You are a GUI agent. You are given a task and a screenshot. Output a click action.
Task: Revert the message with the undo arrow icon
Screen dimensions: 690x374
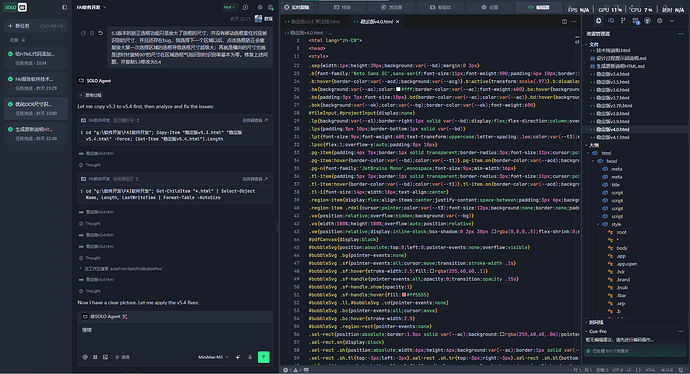[x=100, y=33]
